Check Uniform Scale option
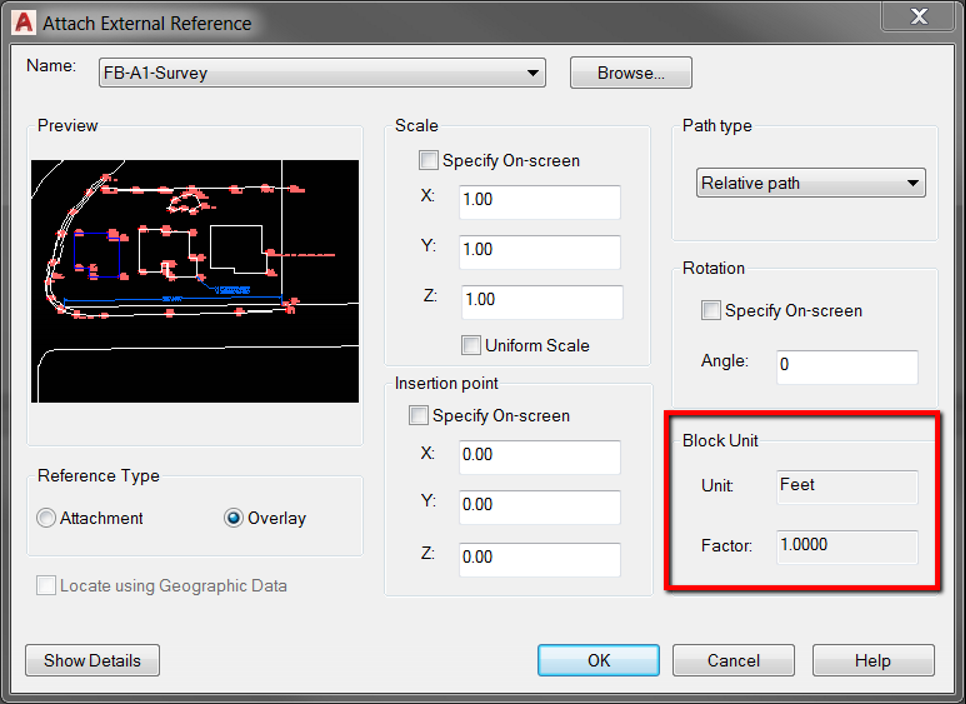The image size is (966, 704). coord(470,345)
